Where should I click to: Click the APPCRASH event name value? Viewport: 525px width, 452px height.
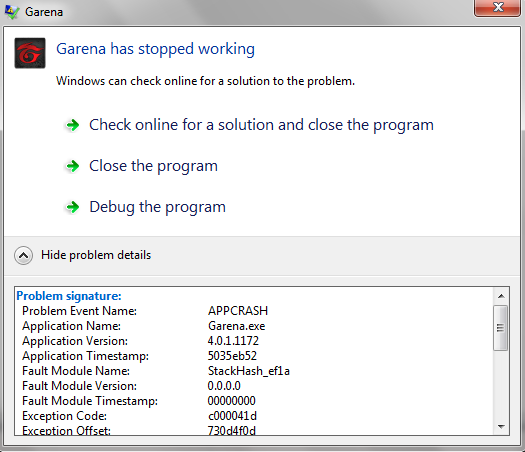tap(238, 311)
